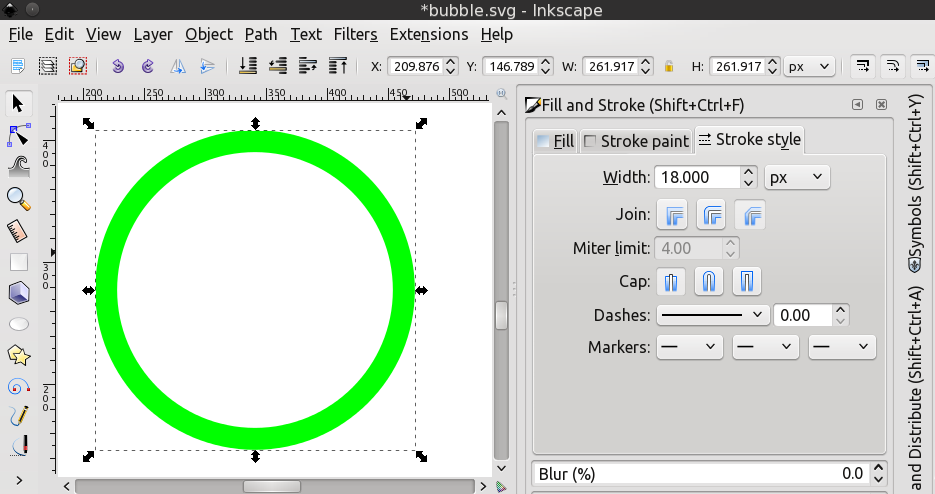
Task: Click the dash offset 0.00 field
Action: click(x=803, y=315)
